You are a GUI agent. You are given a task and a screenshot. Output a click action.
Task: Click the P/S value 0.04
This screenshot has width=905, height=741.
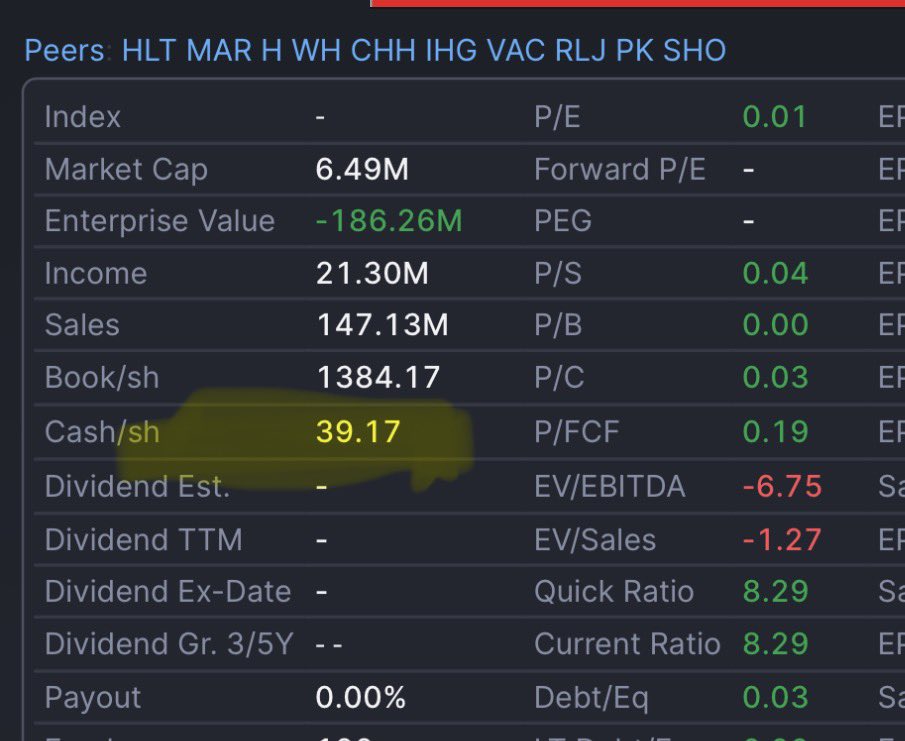click(x=775, y=273)
